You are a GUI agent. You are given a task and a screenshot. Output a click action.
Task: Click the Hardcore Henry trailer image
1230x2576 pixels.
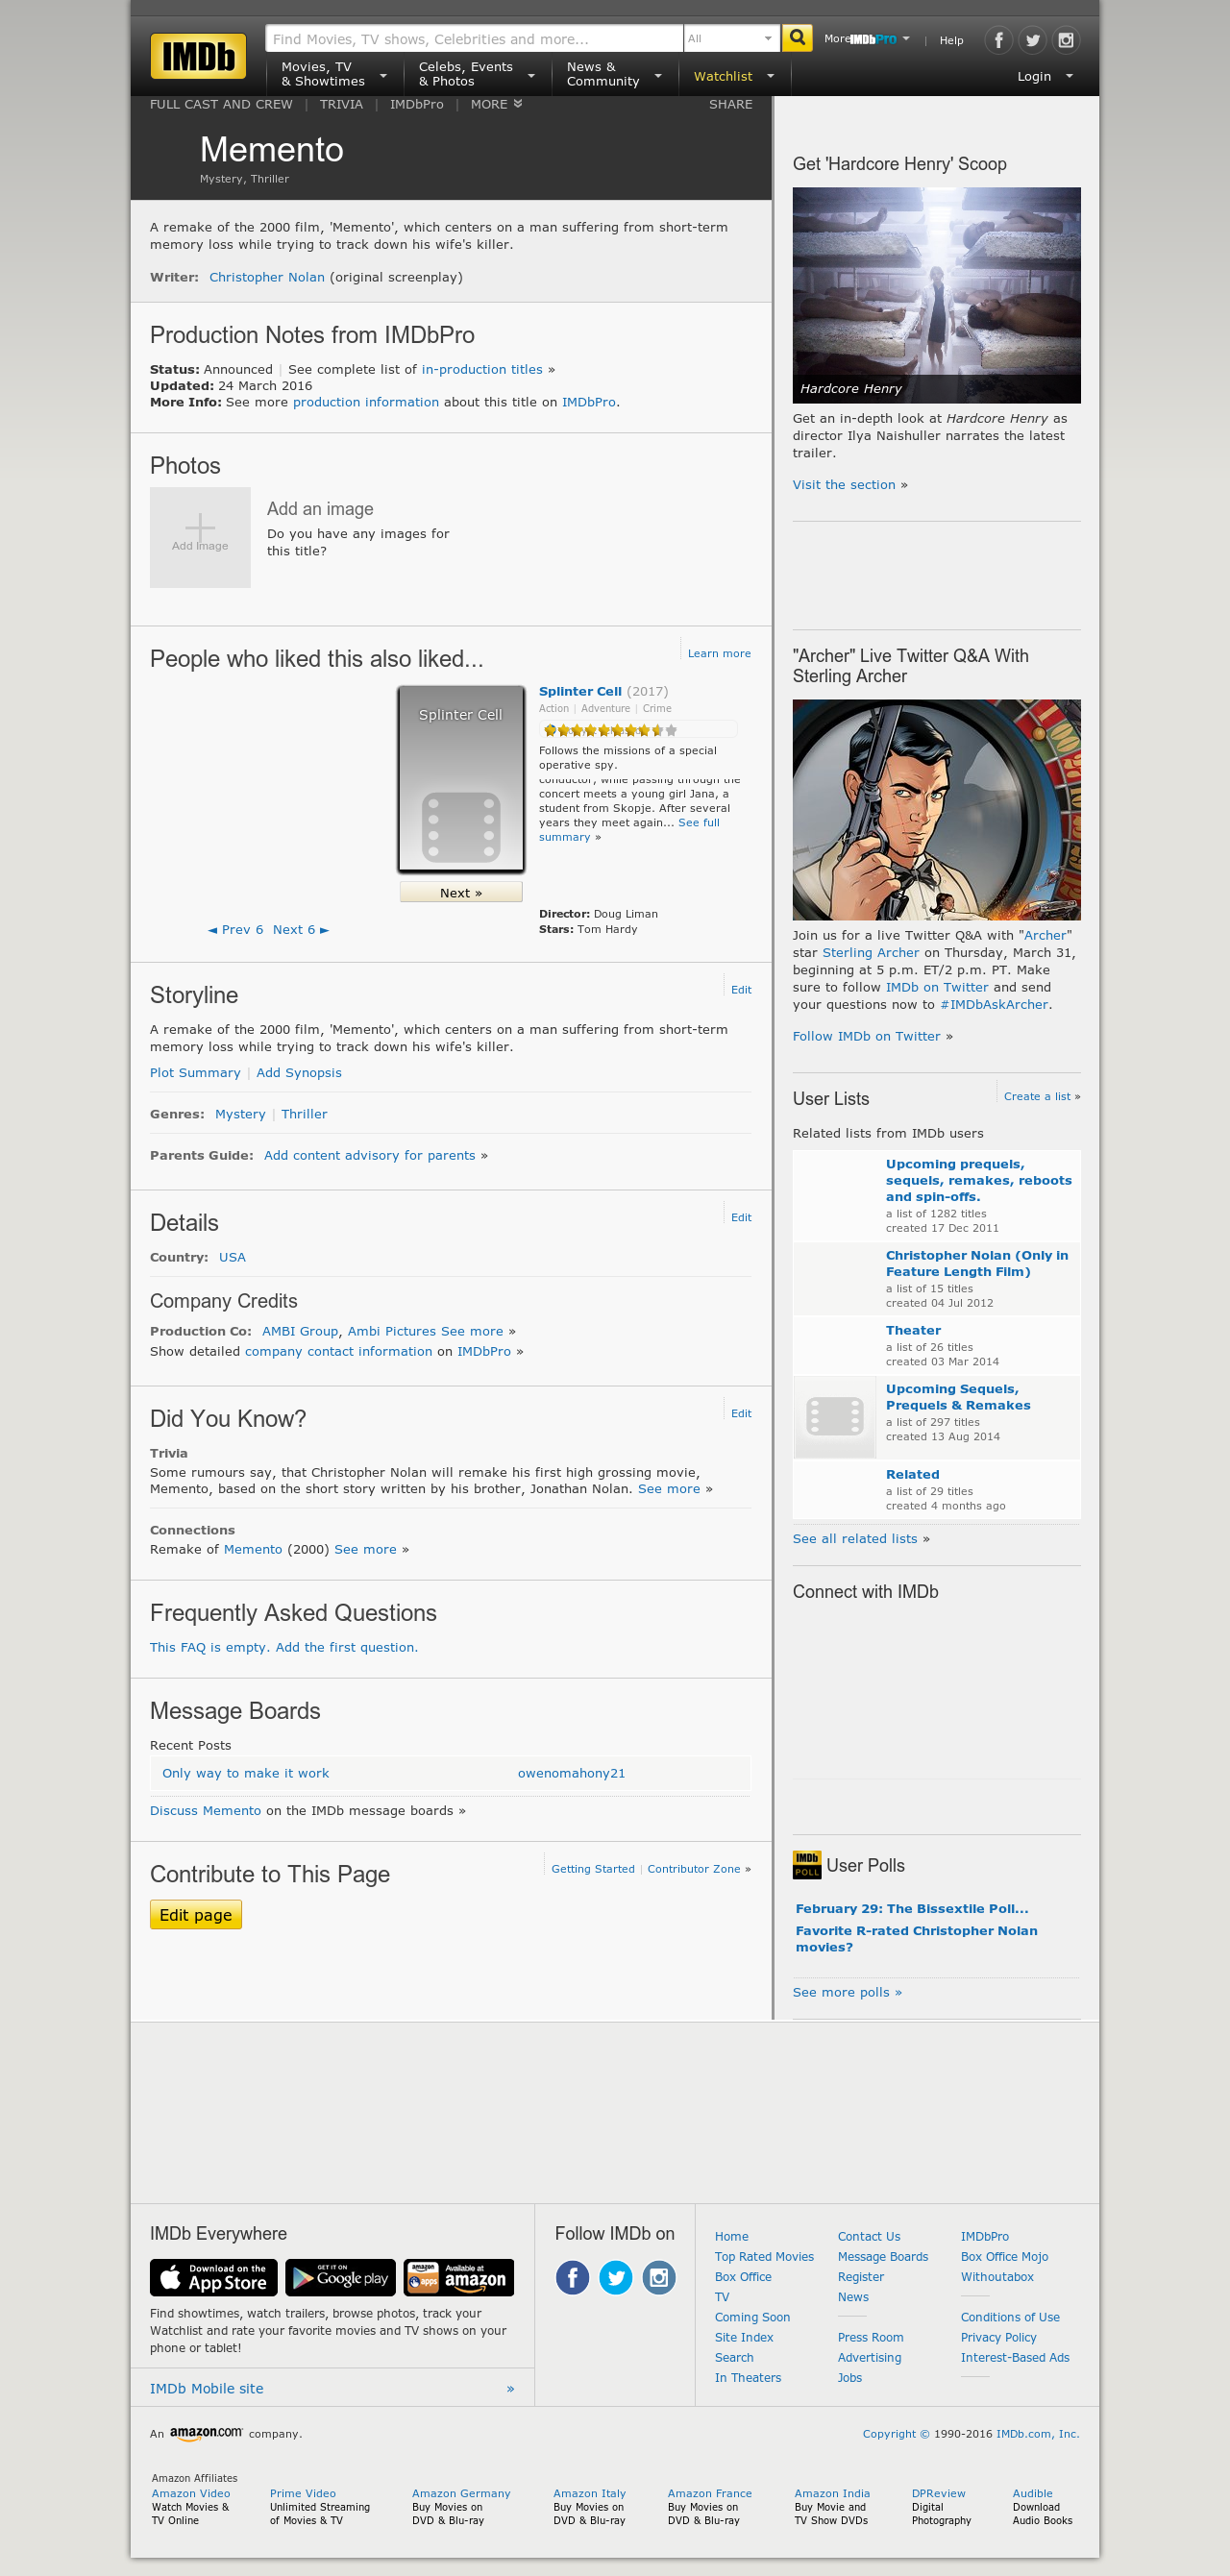(x=936, y=295)
